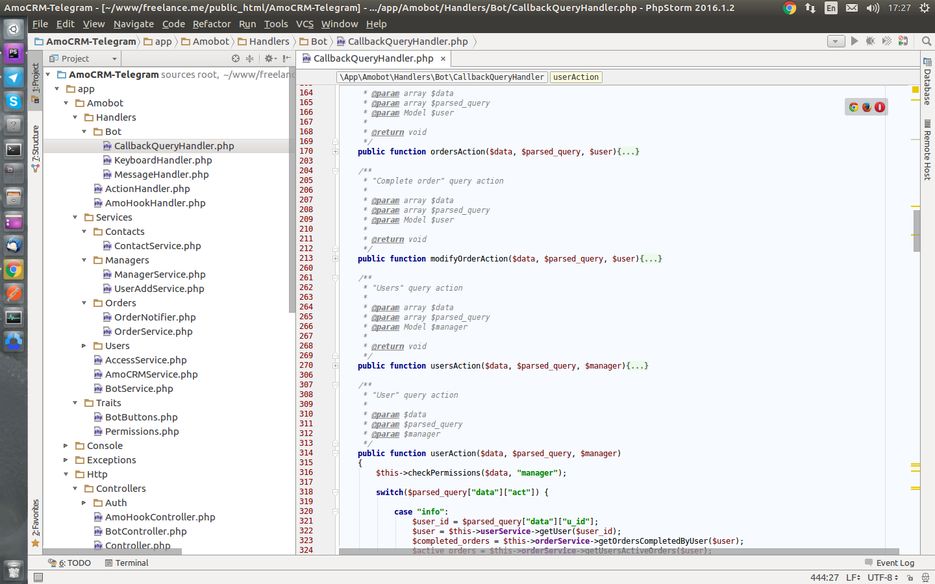Click the Debug bug icon

pos(870,41)
